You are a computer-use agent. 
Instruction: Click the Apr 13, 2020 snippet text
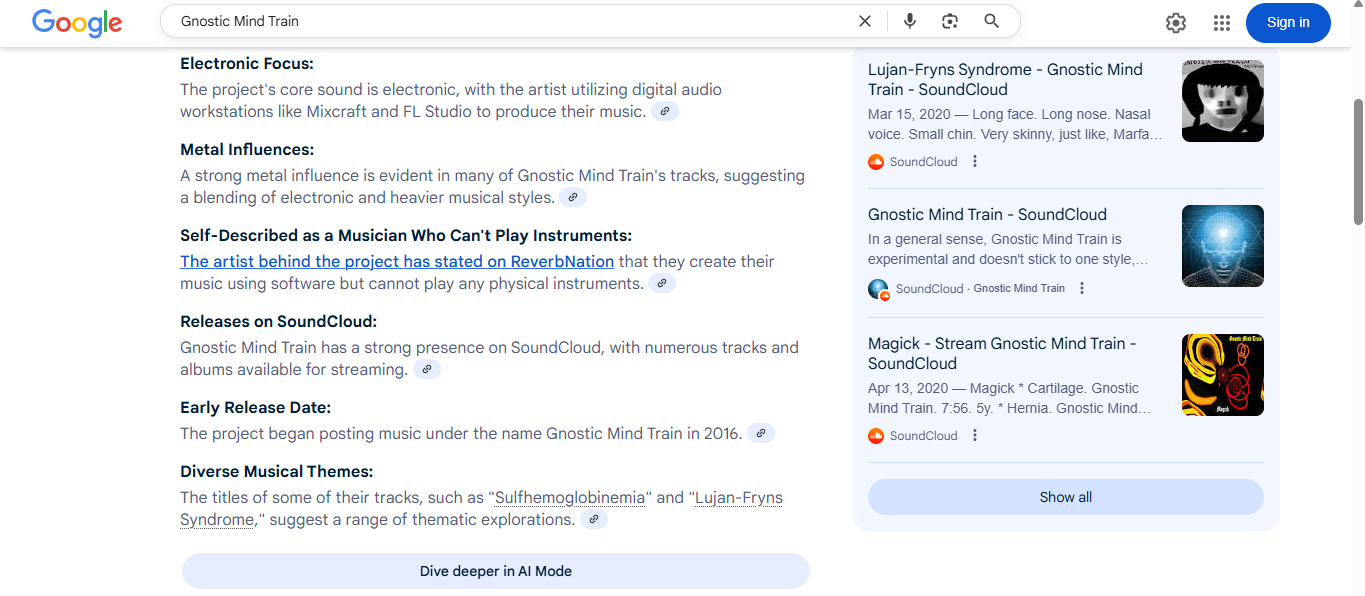[1010, 398]
